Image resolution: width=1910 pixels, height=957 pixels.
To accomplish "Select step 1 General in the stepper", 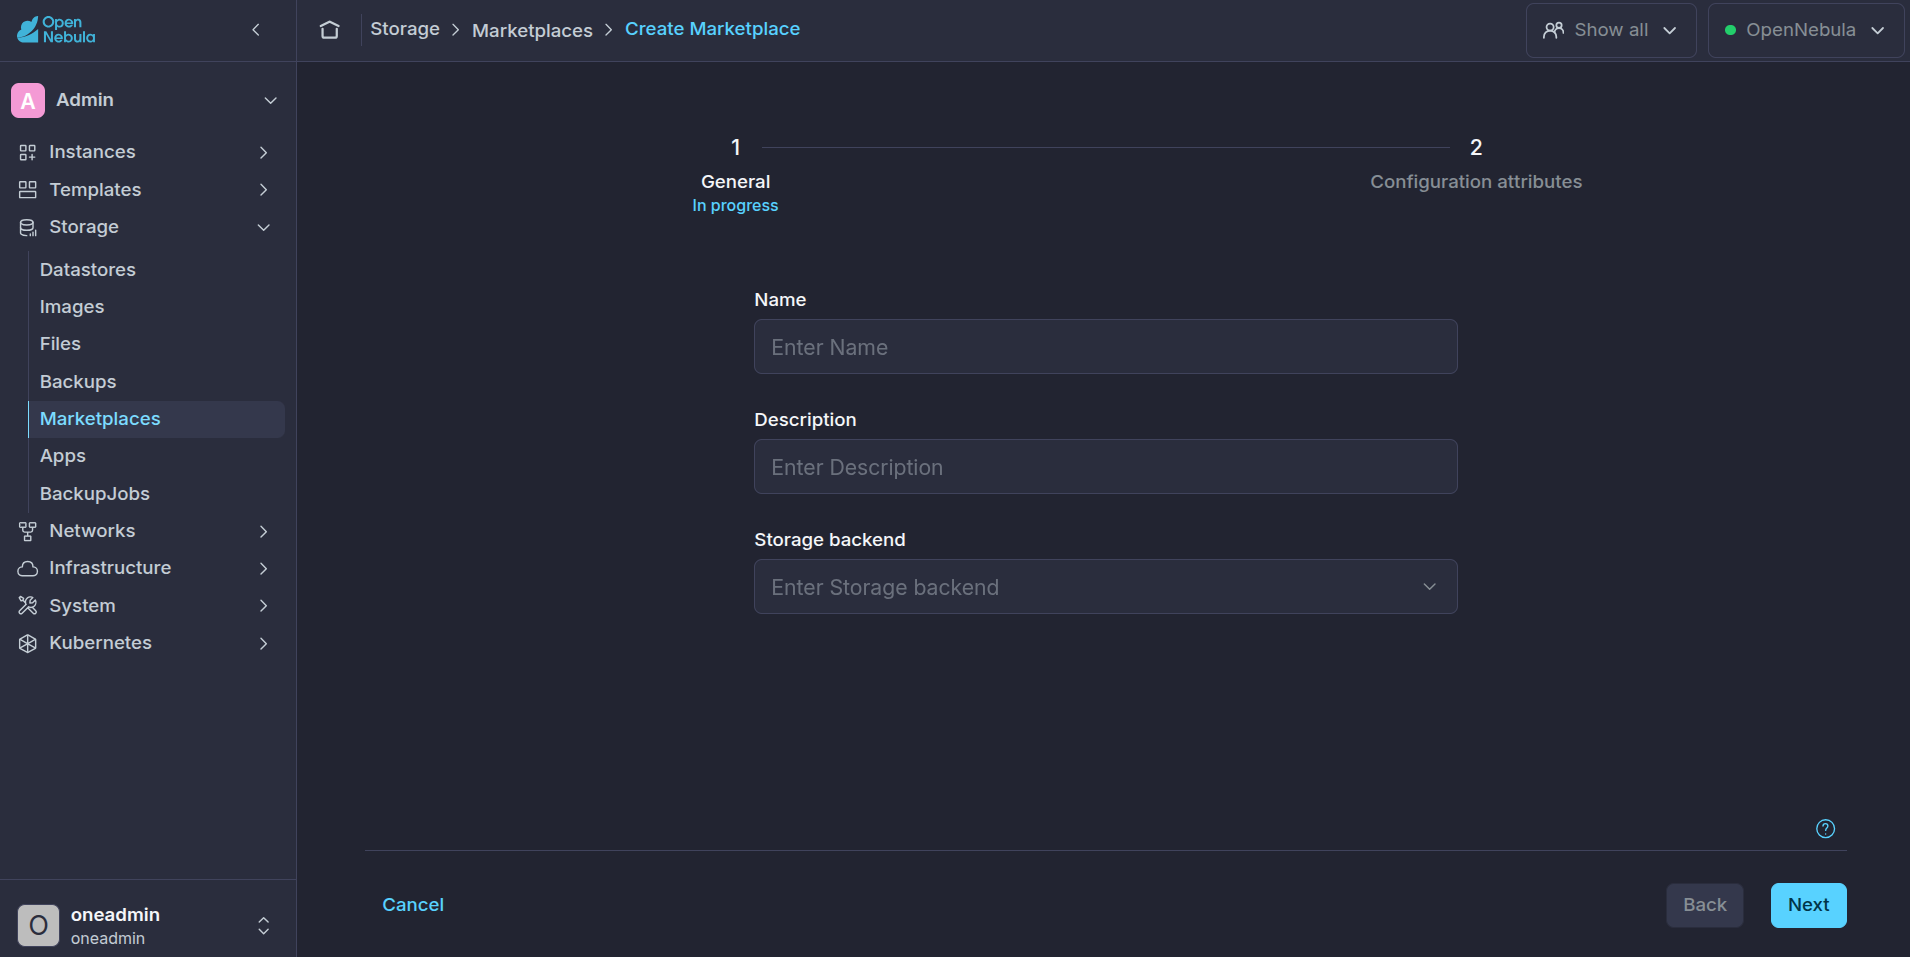I will click(735, 175).
